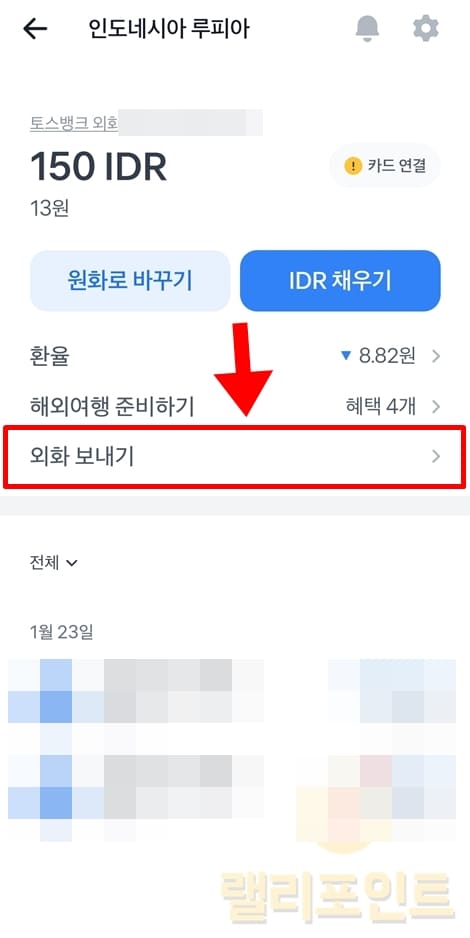Click the 카드 연결 button

(x=385, y=166)
